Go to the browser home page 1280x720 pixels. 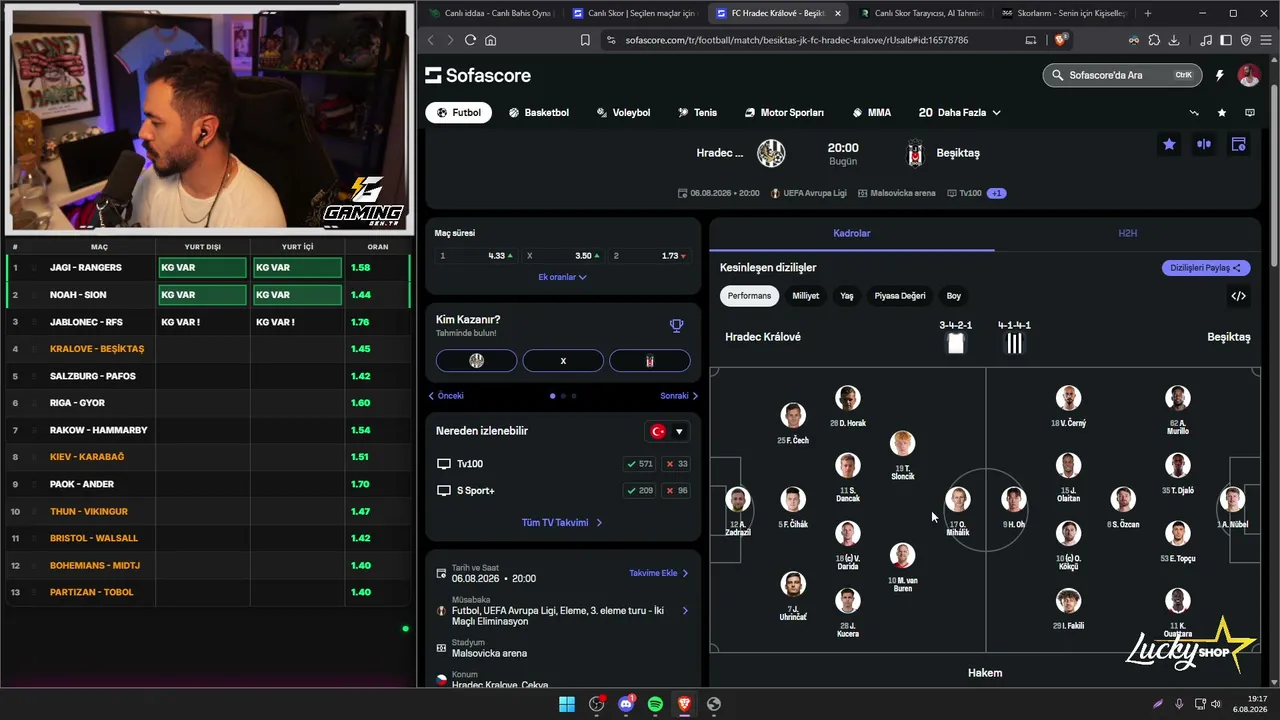click(x=490, y=40)
